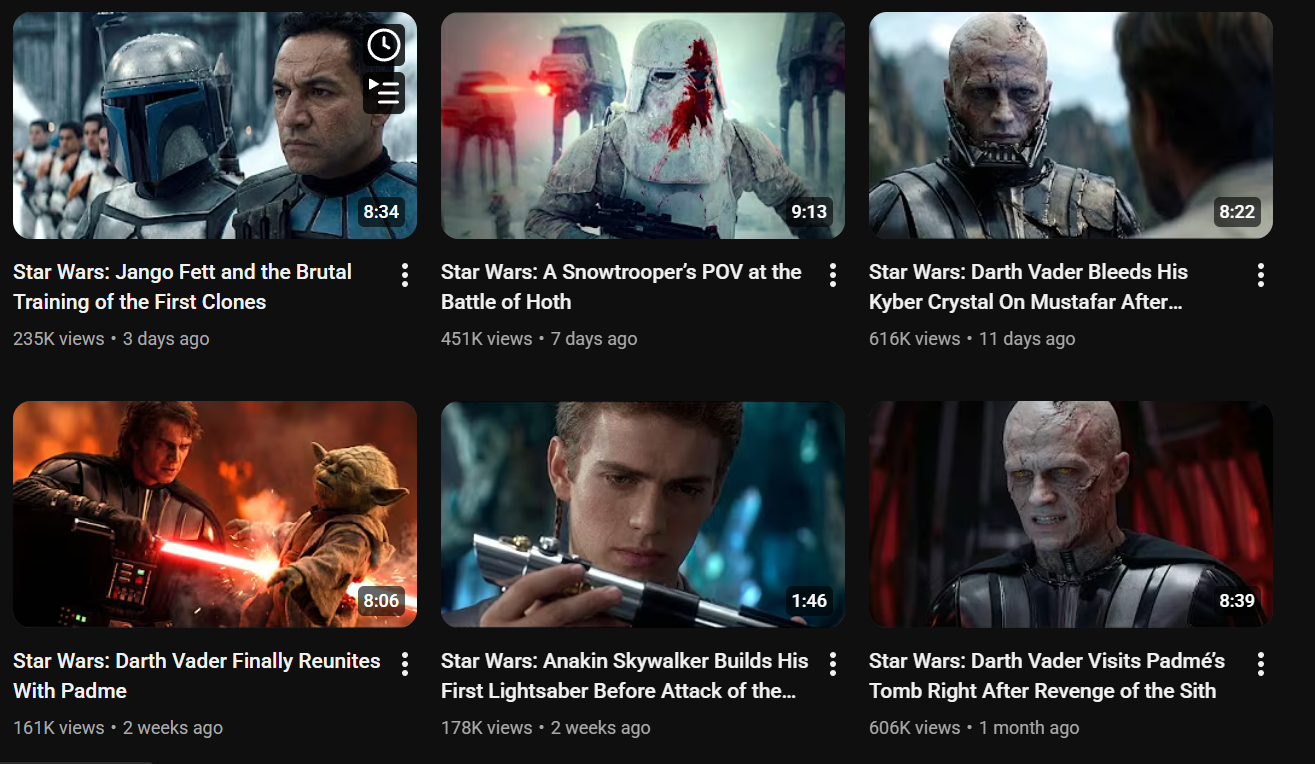Open Jango Fett and clone troopers thumbnail
Screen dimensions: 1315x764
[x=215, y=125]
